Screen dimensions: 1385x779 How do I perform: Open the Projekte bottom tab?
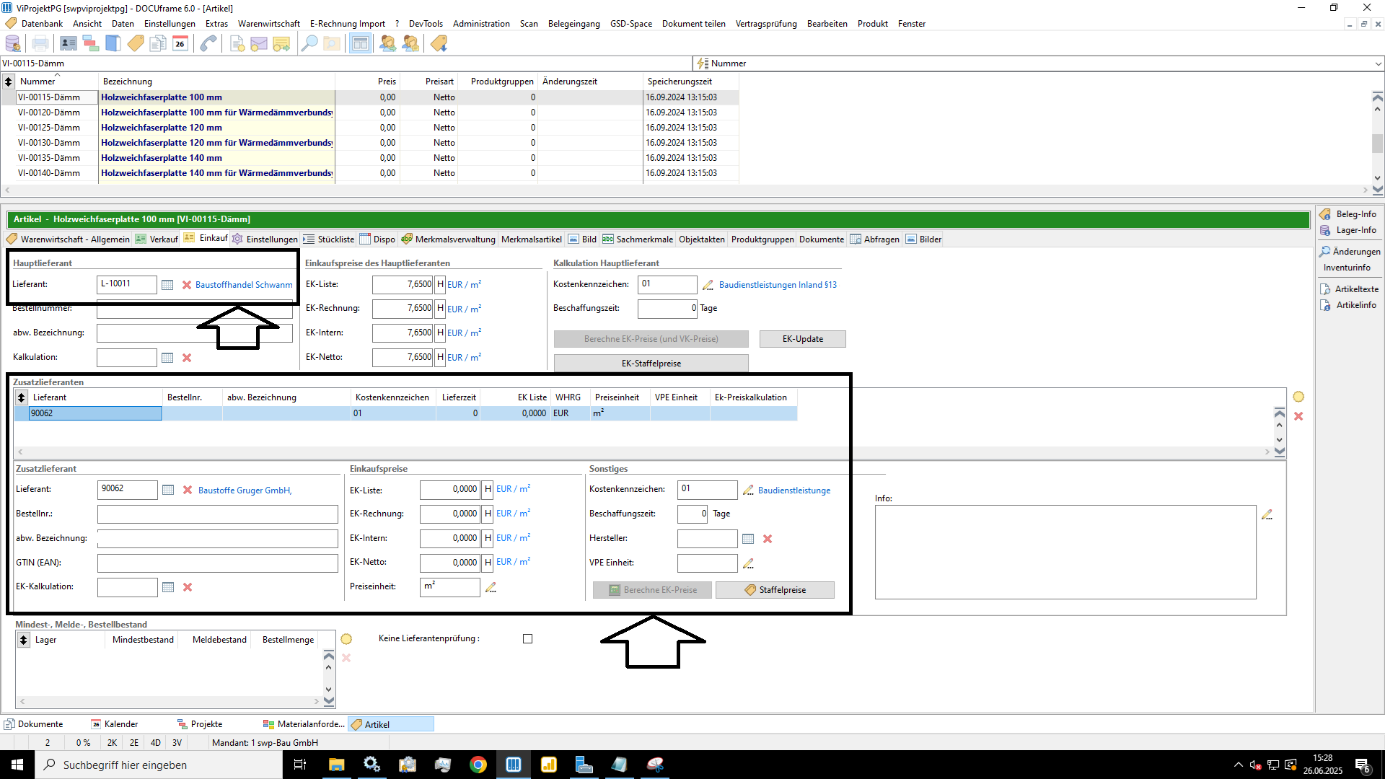(199, 724)
